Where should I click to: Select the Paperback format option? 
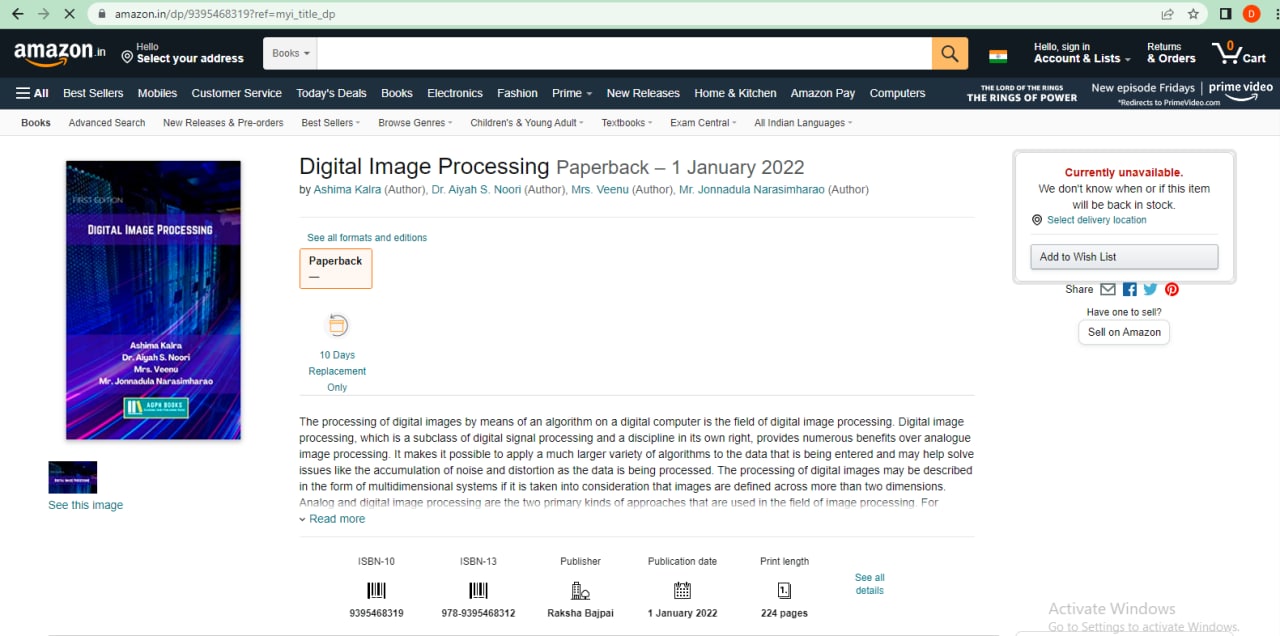pyautogui.click(x=335, y=268)
